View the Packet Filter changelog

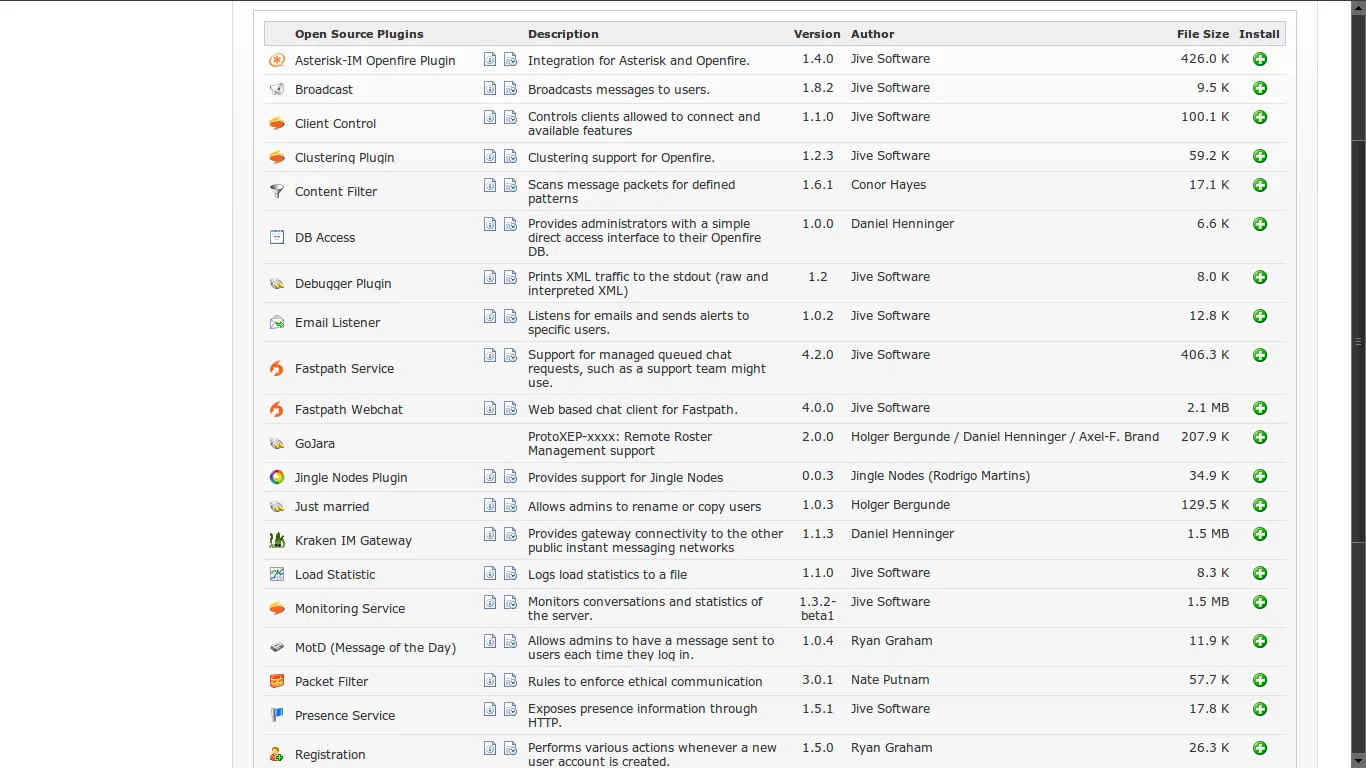[510, 680]
